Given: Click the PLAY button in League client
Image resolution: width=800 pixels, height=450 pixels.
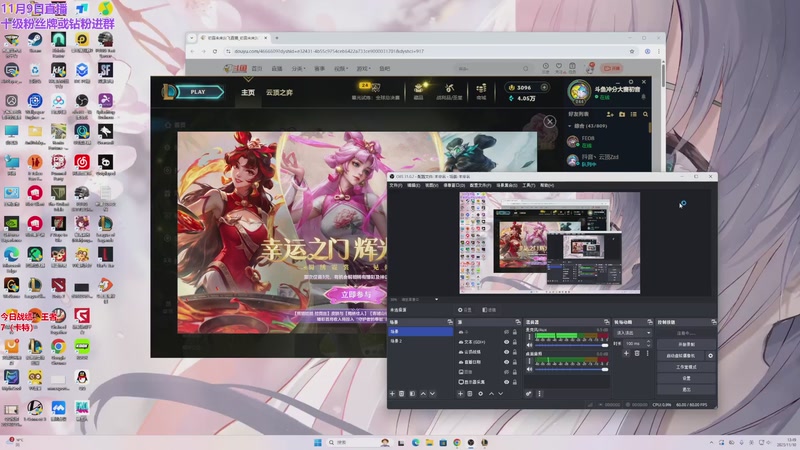Looking at the screenshot, I should click(x=199, y=92).
